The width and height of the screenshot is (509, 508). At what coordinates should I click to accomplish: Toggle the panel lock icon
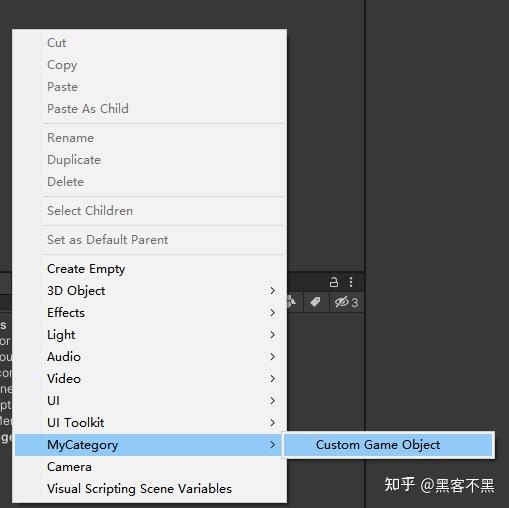[334, 282]
